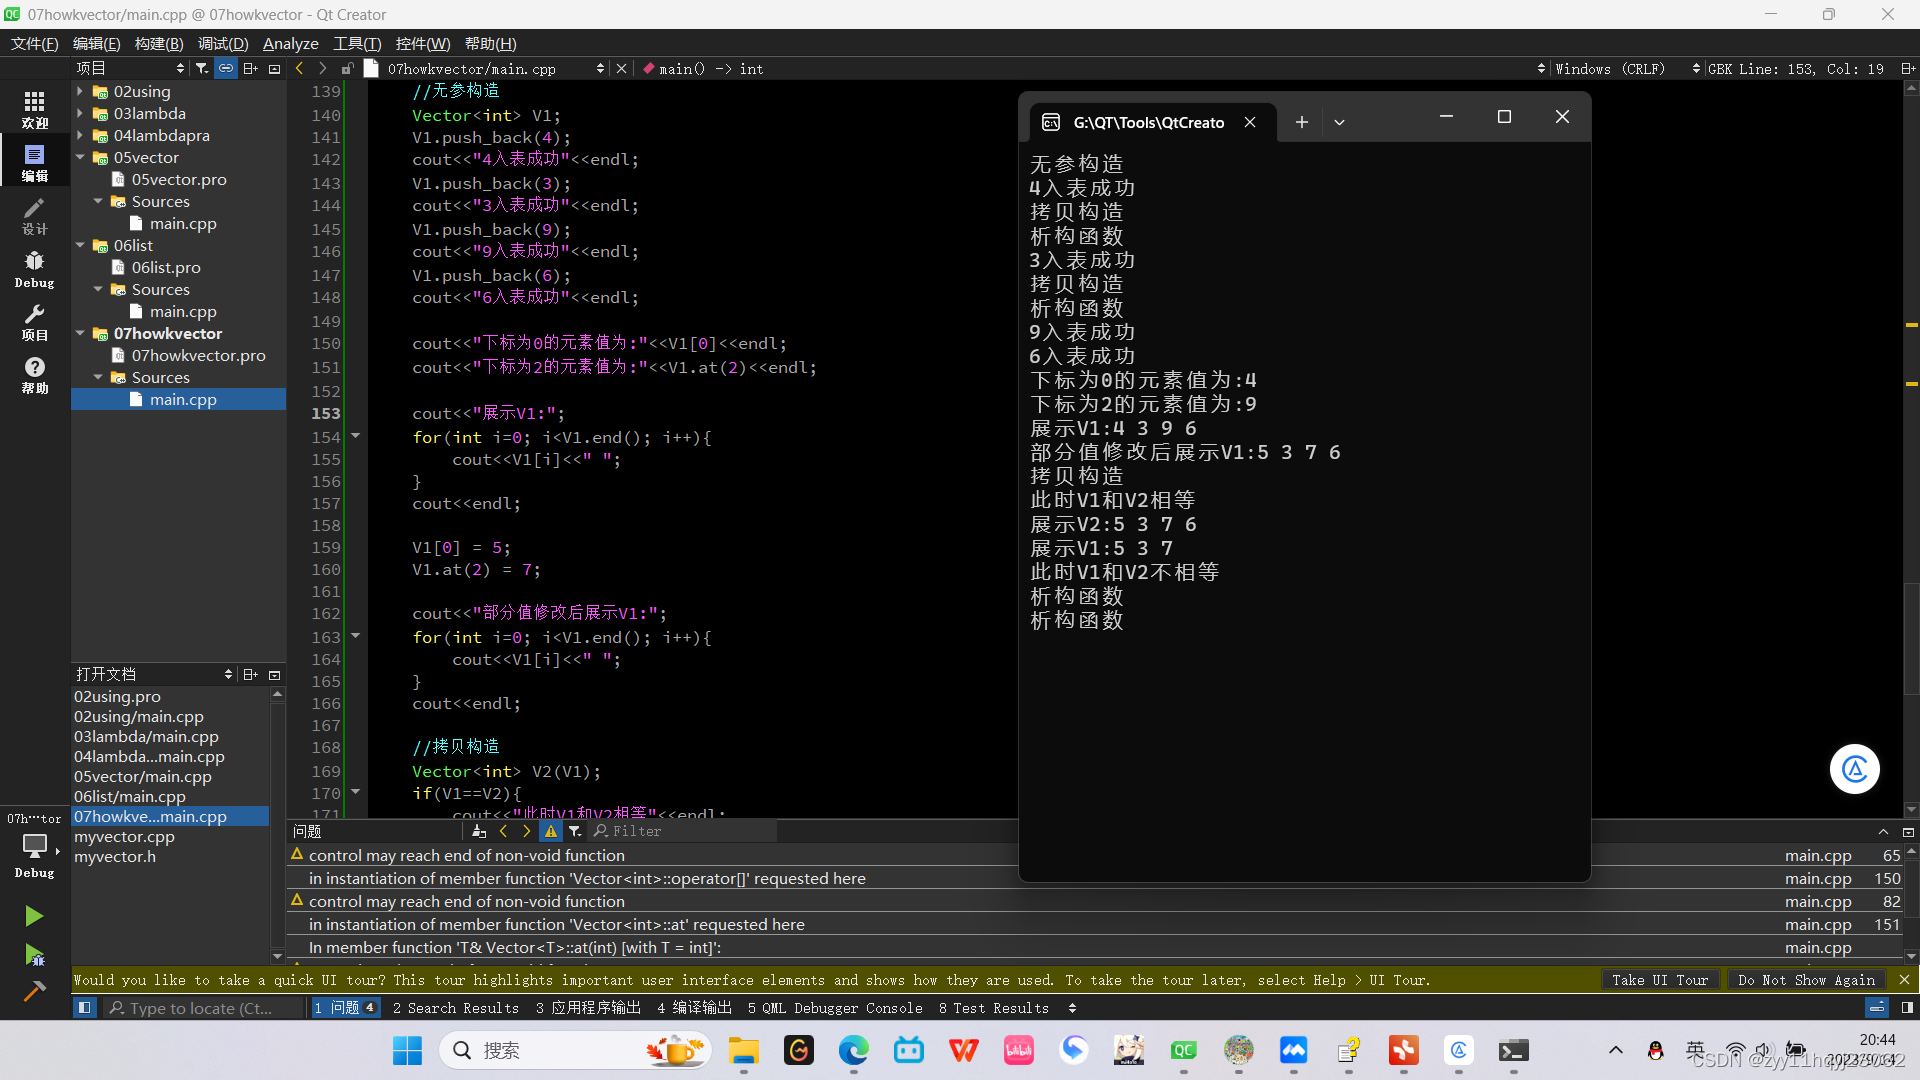Click the filter tree funnel icon
Viewport: 1920px width, 1080px height.
point(202,68)
